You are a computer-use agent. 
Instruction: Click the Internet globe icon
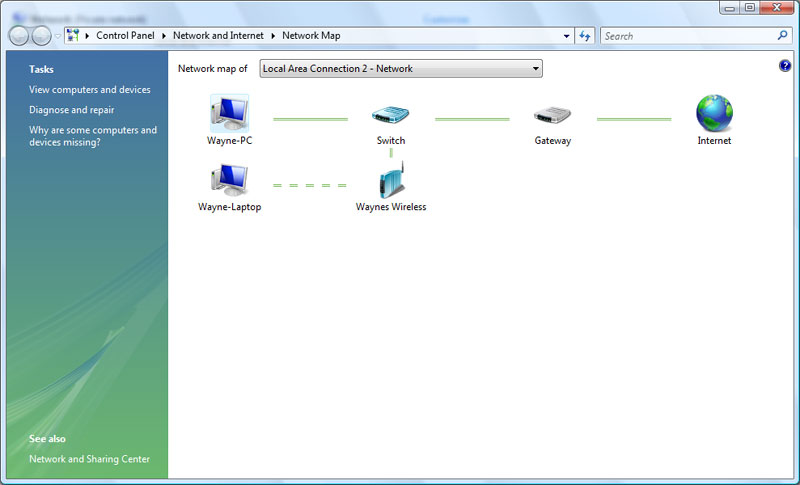click(714, 113)
